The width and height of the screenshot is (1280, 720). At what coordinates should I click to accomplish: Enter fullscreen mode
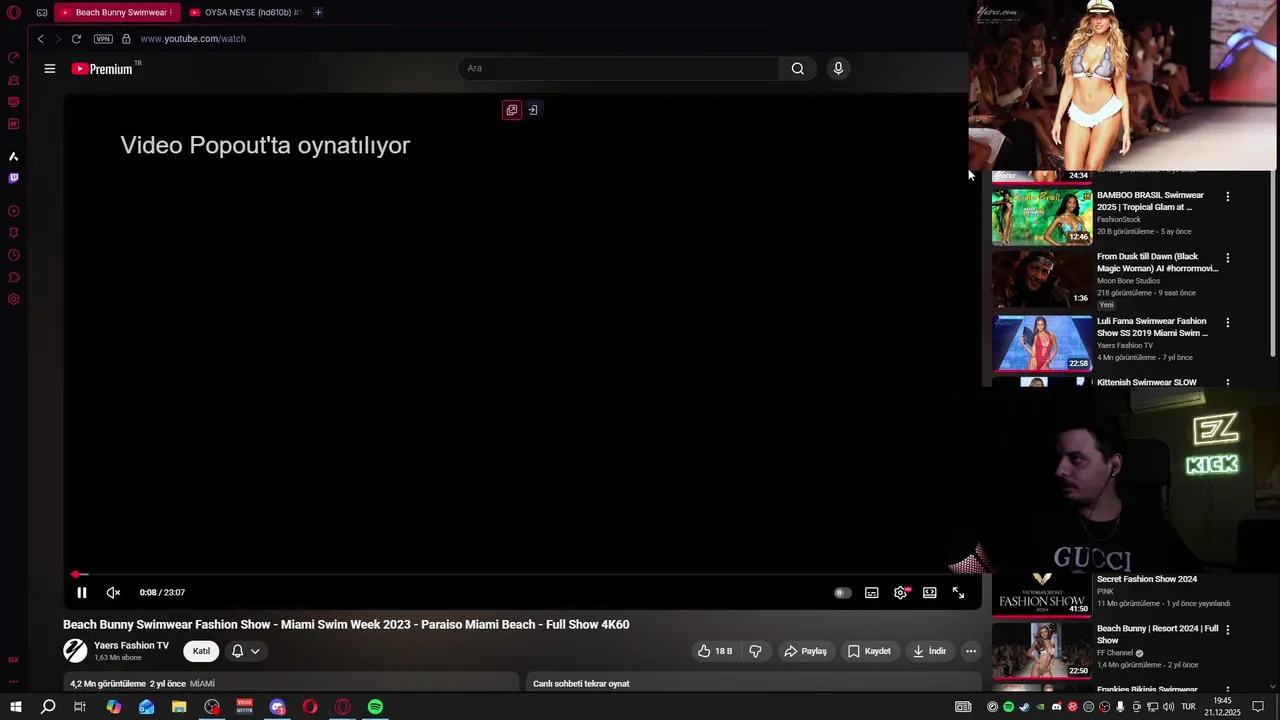click(x=958, y=593)
